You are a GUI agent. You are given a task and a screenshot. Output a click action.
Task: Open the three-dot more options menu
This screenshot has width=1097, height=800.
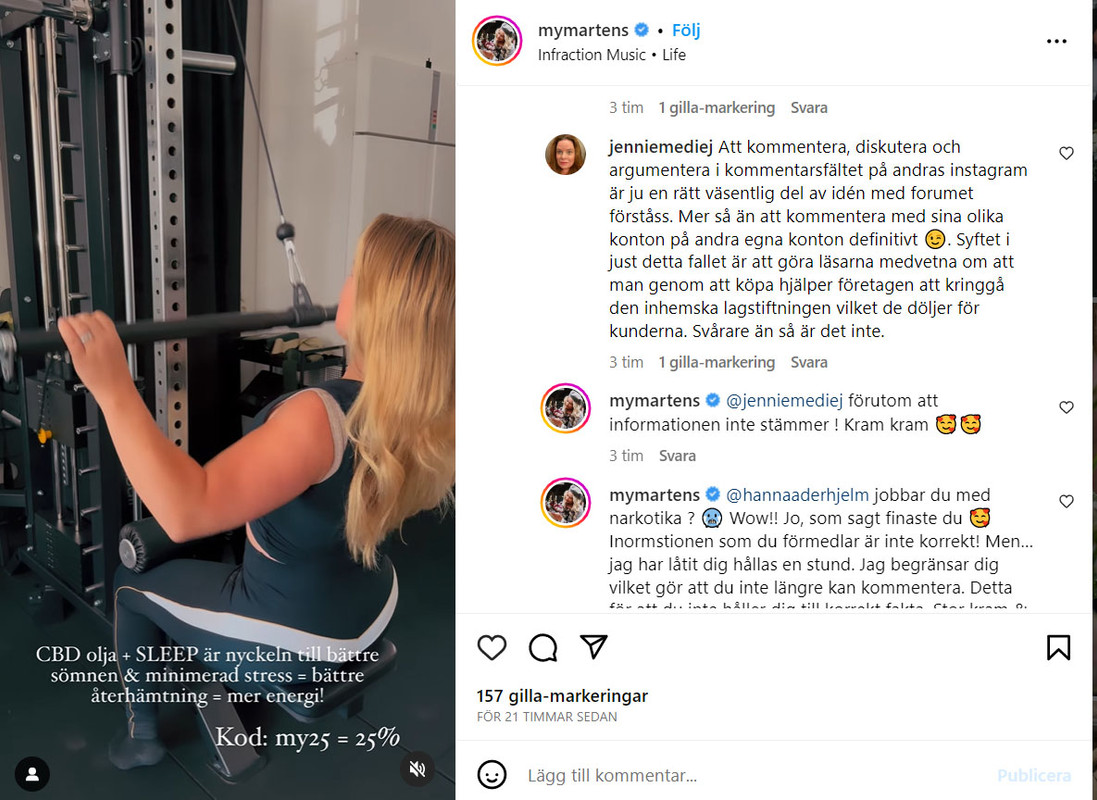[1056, 41]
